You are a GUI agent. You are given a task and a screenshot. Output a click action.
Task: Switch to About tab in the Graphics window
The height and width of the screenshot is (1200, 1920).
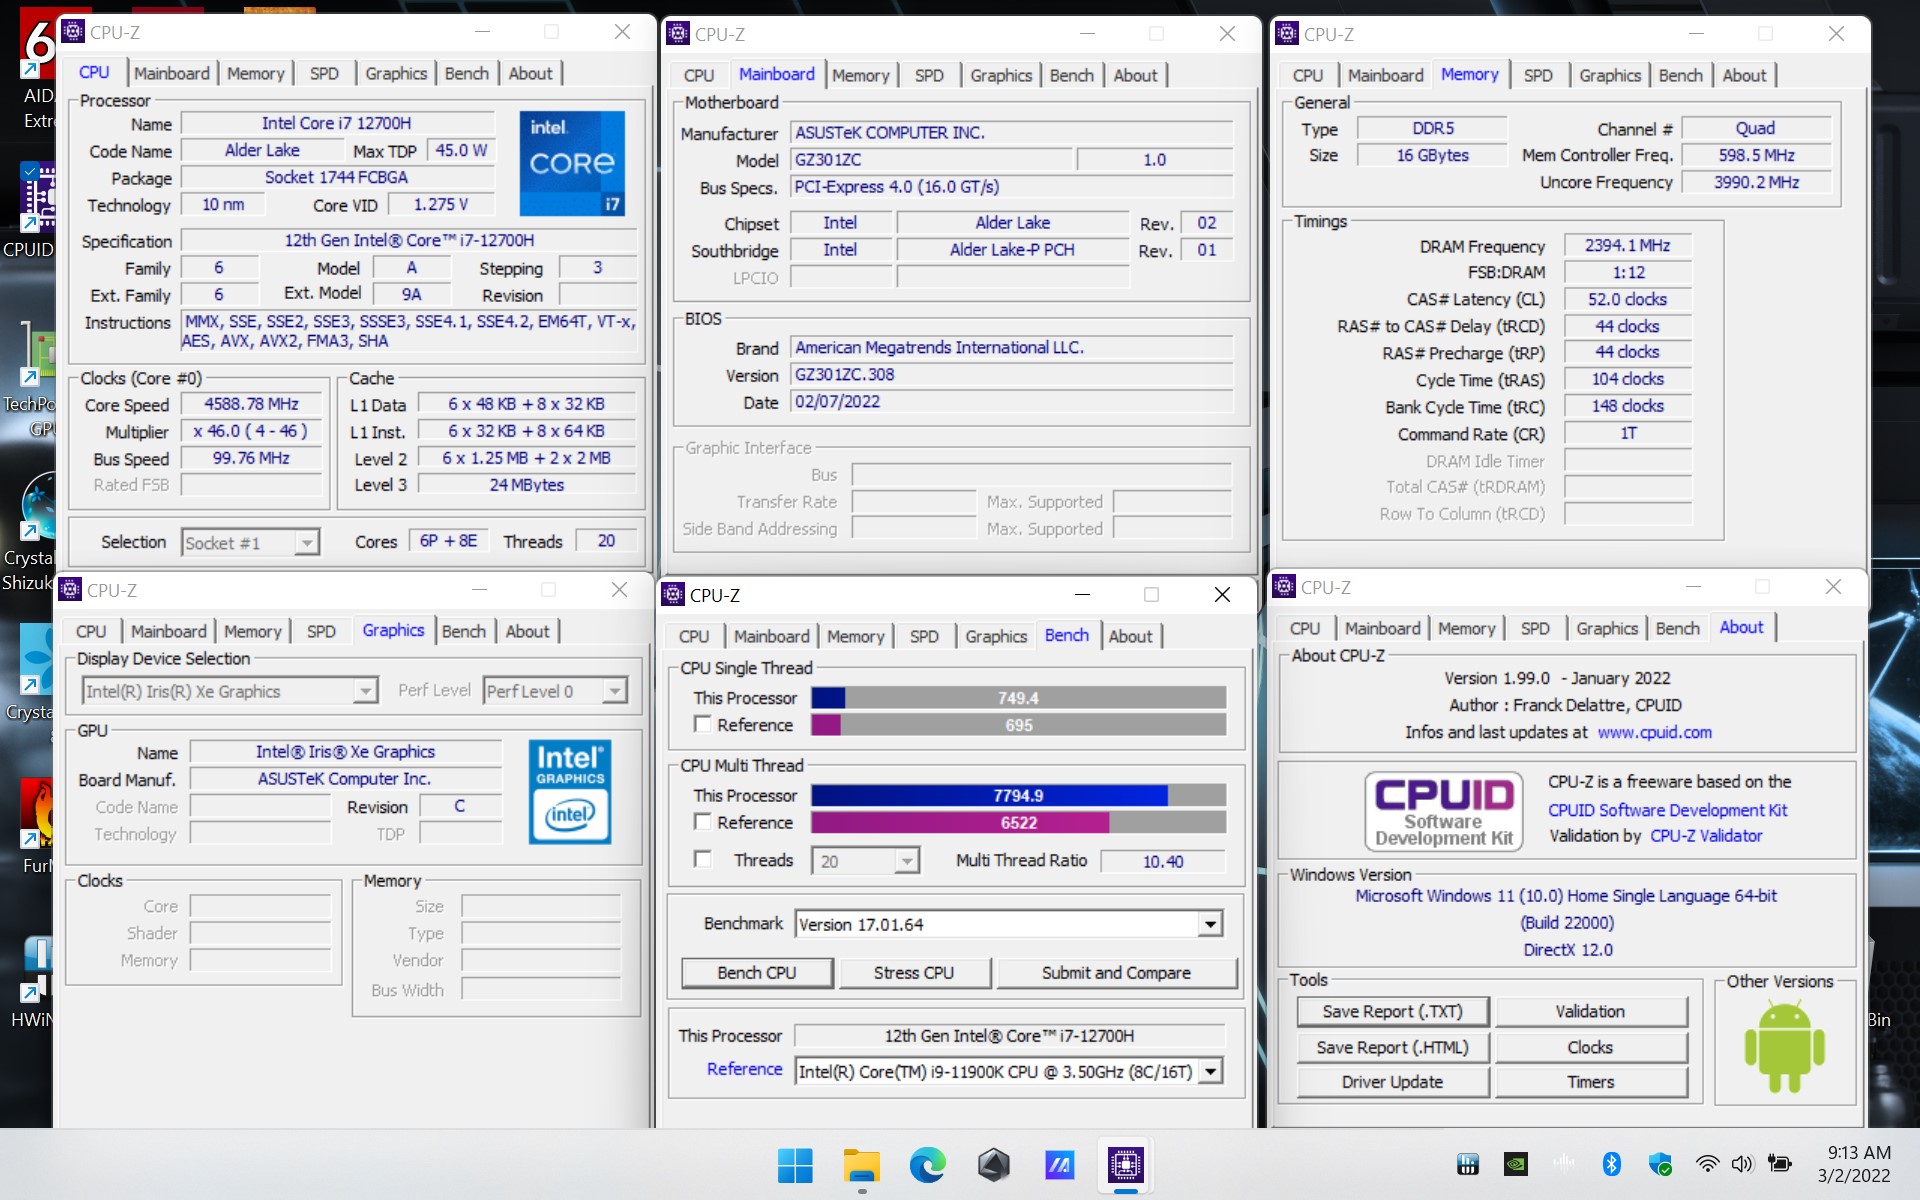[x=527, y=631]
